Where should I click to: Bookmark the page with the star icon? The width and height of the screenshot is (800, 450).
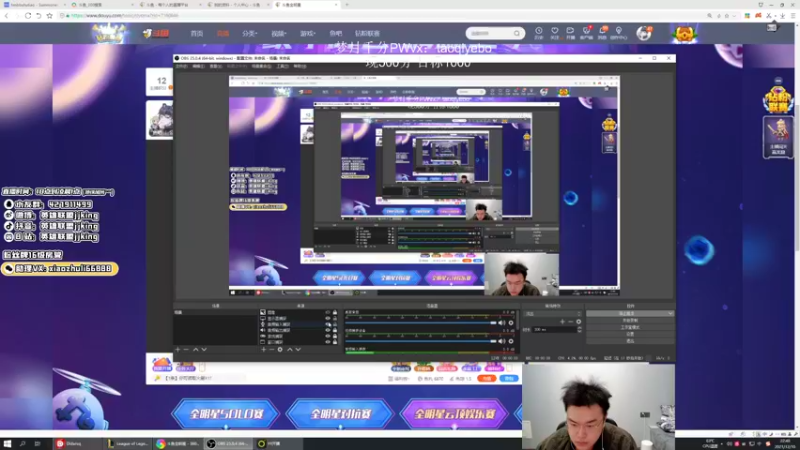(x=49, y=16)
